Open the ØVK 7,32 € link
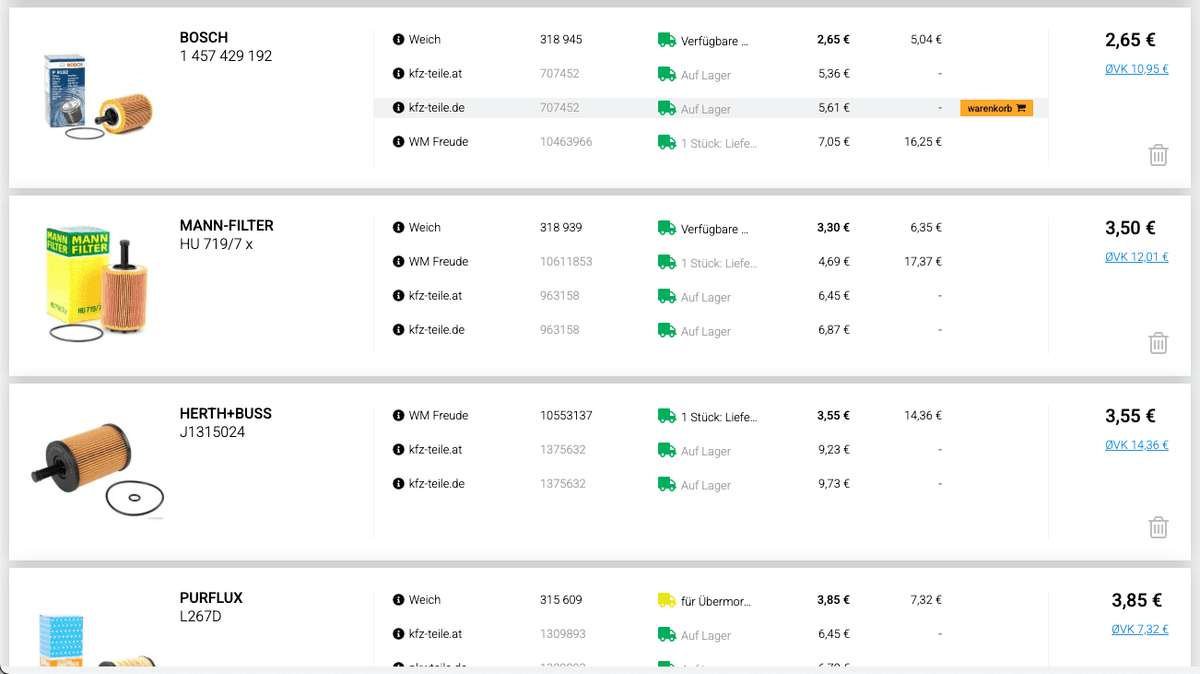The image size is (1200, 674). pyautogui.click(x=1140, y=629)
